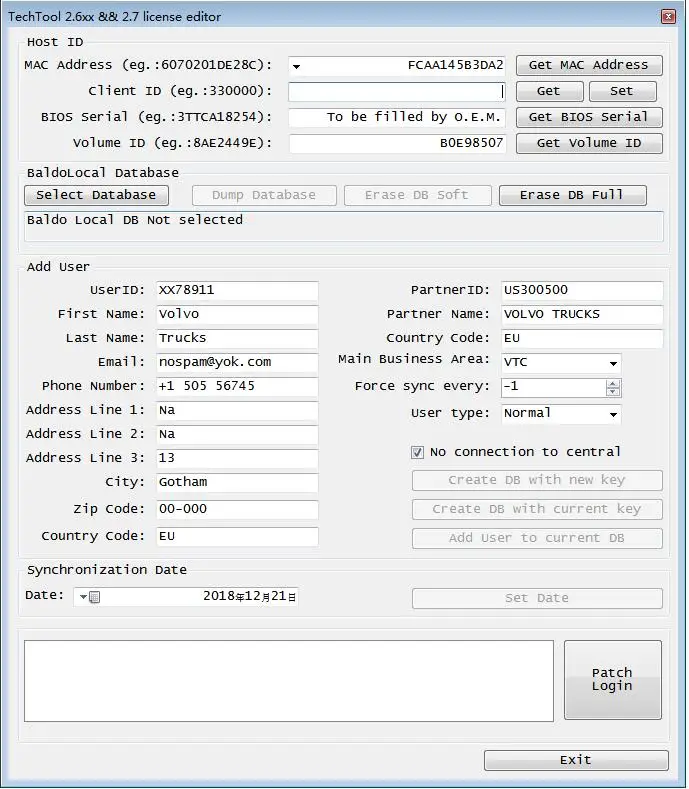Click the Set Date button
Screen dimensions: 689x789
(537, 598)
